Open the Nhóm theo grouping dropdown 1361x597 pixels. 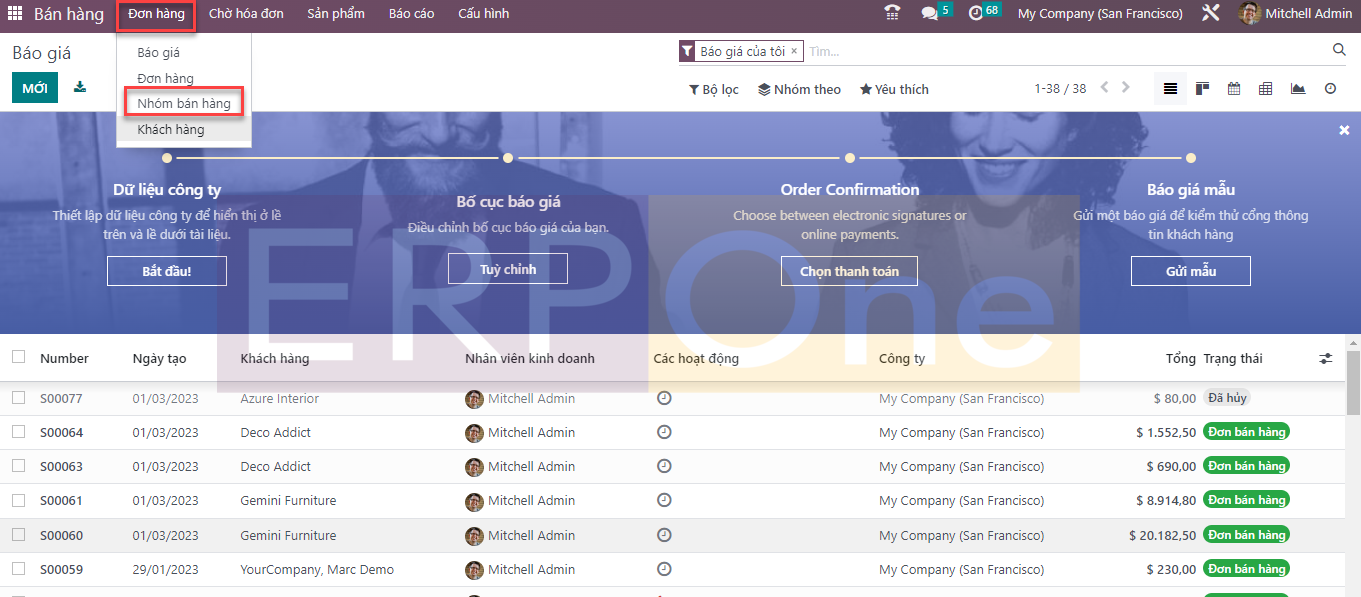pyautogui.click(x=799, y=89)
